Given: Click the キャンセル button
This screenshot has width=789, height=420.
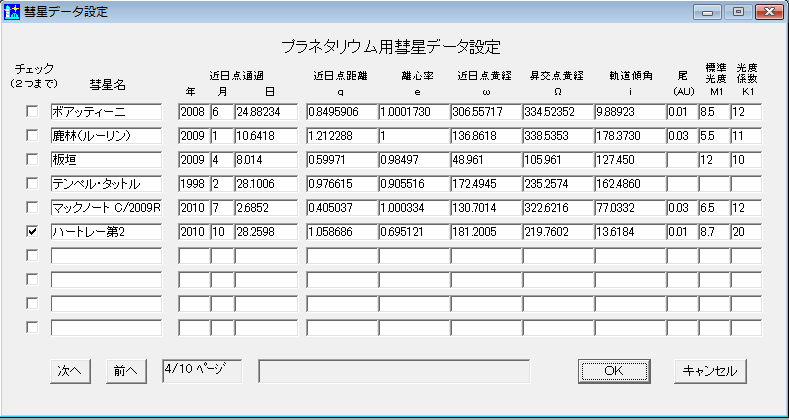Looking at the screenshot, I should (x=709, y=370).
